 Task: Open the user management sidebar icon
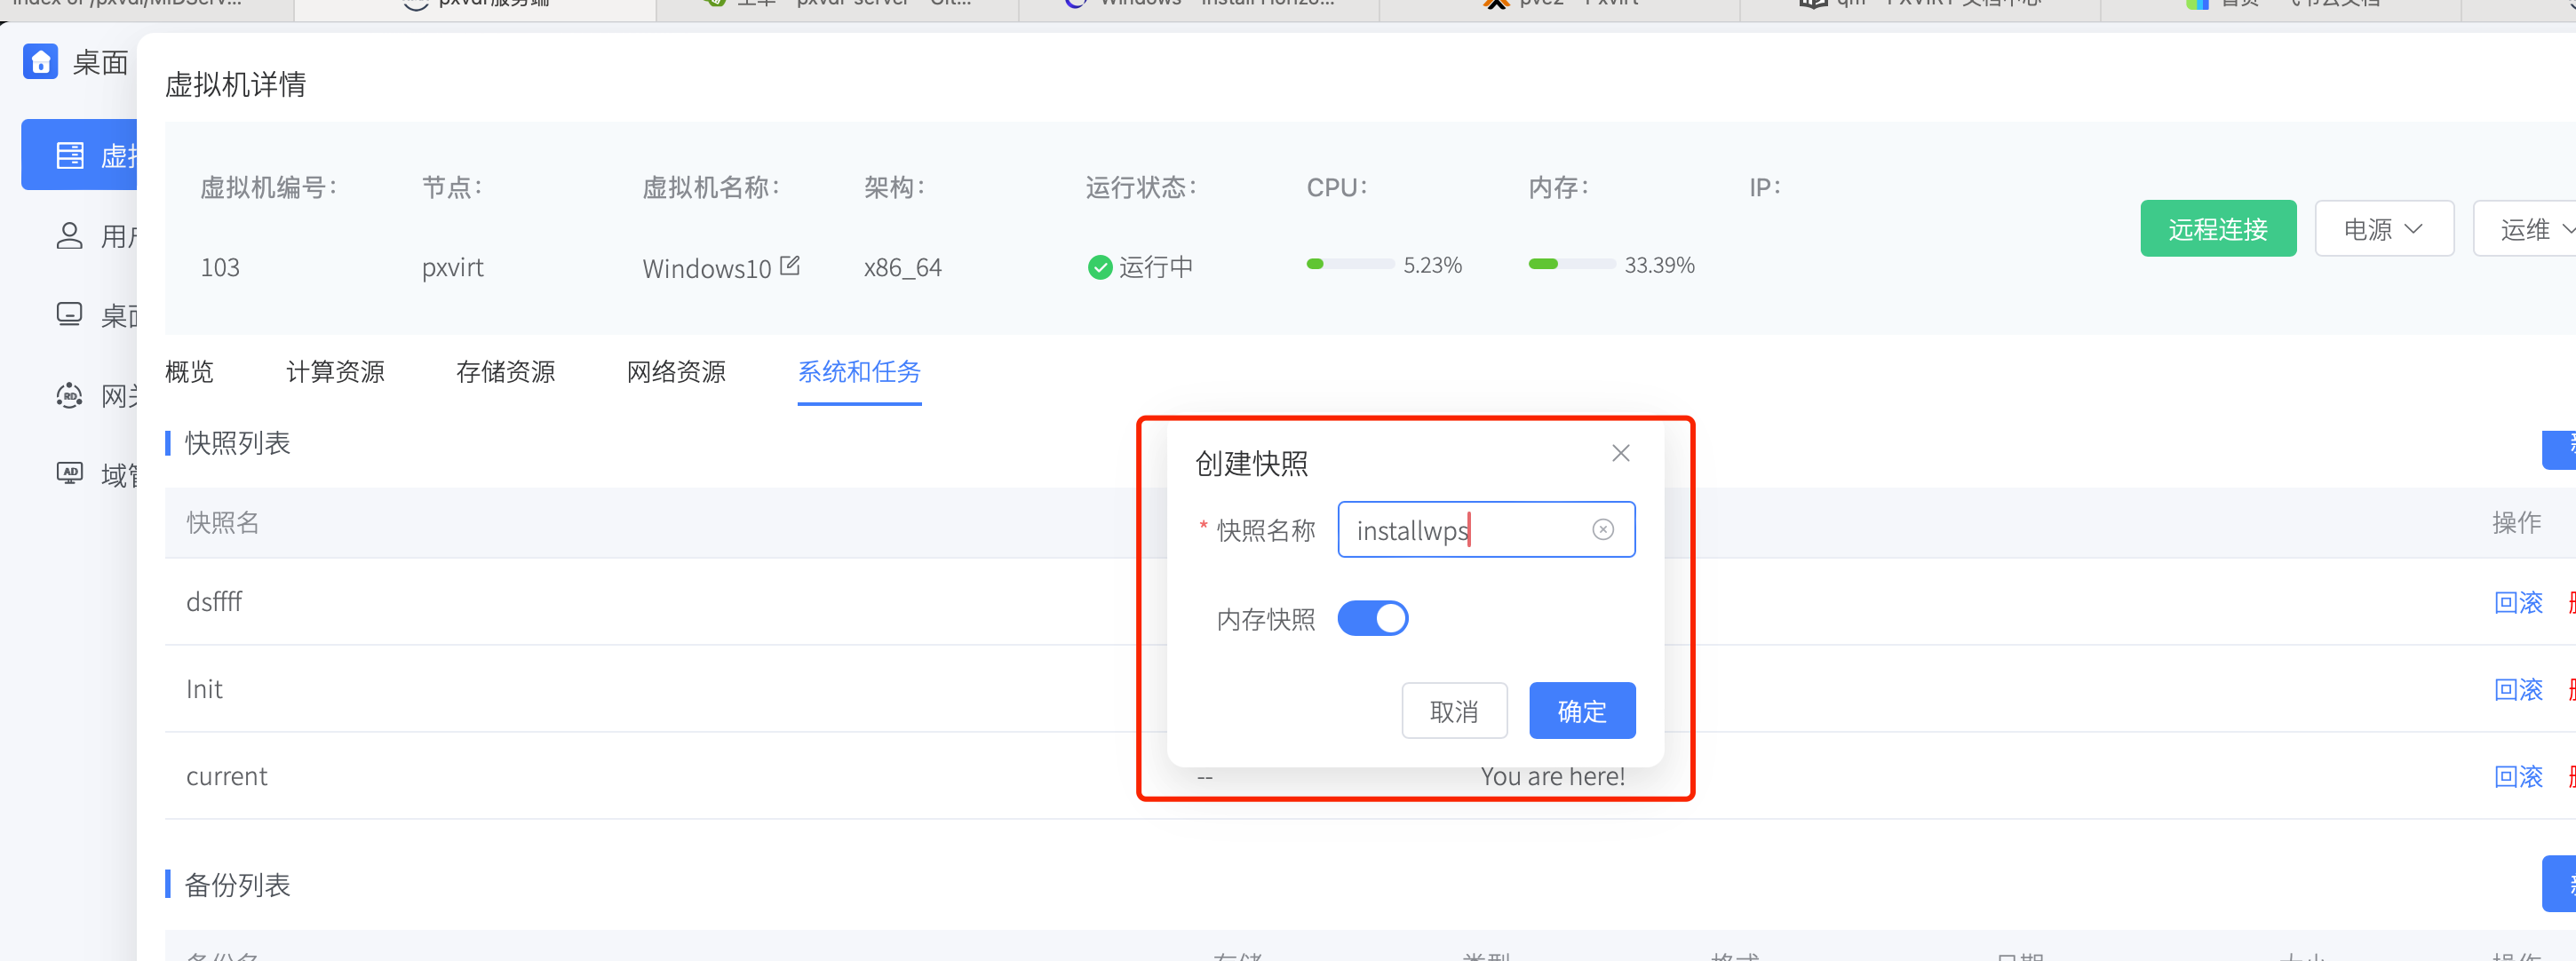69,236
